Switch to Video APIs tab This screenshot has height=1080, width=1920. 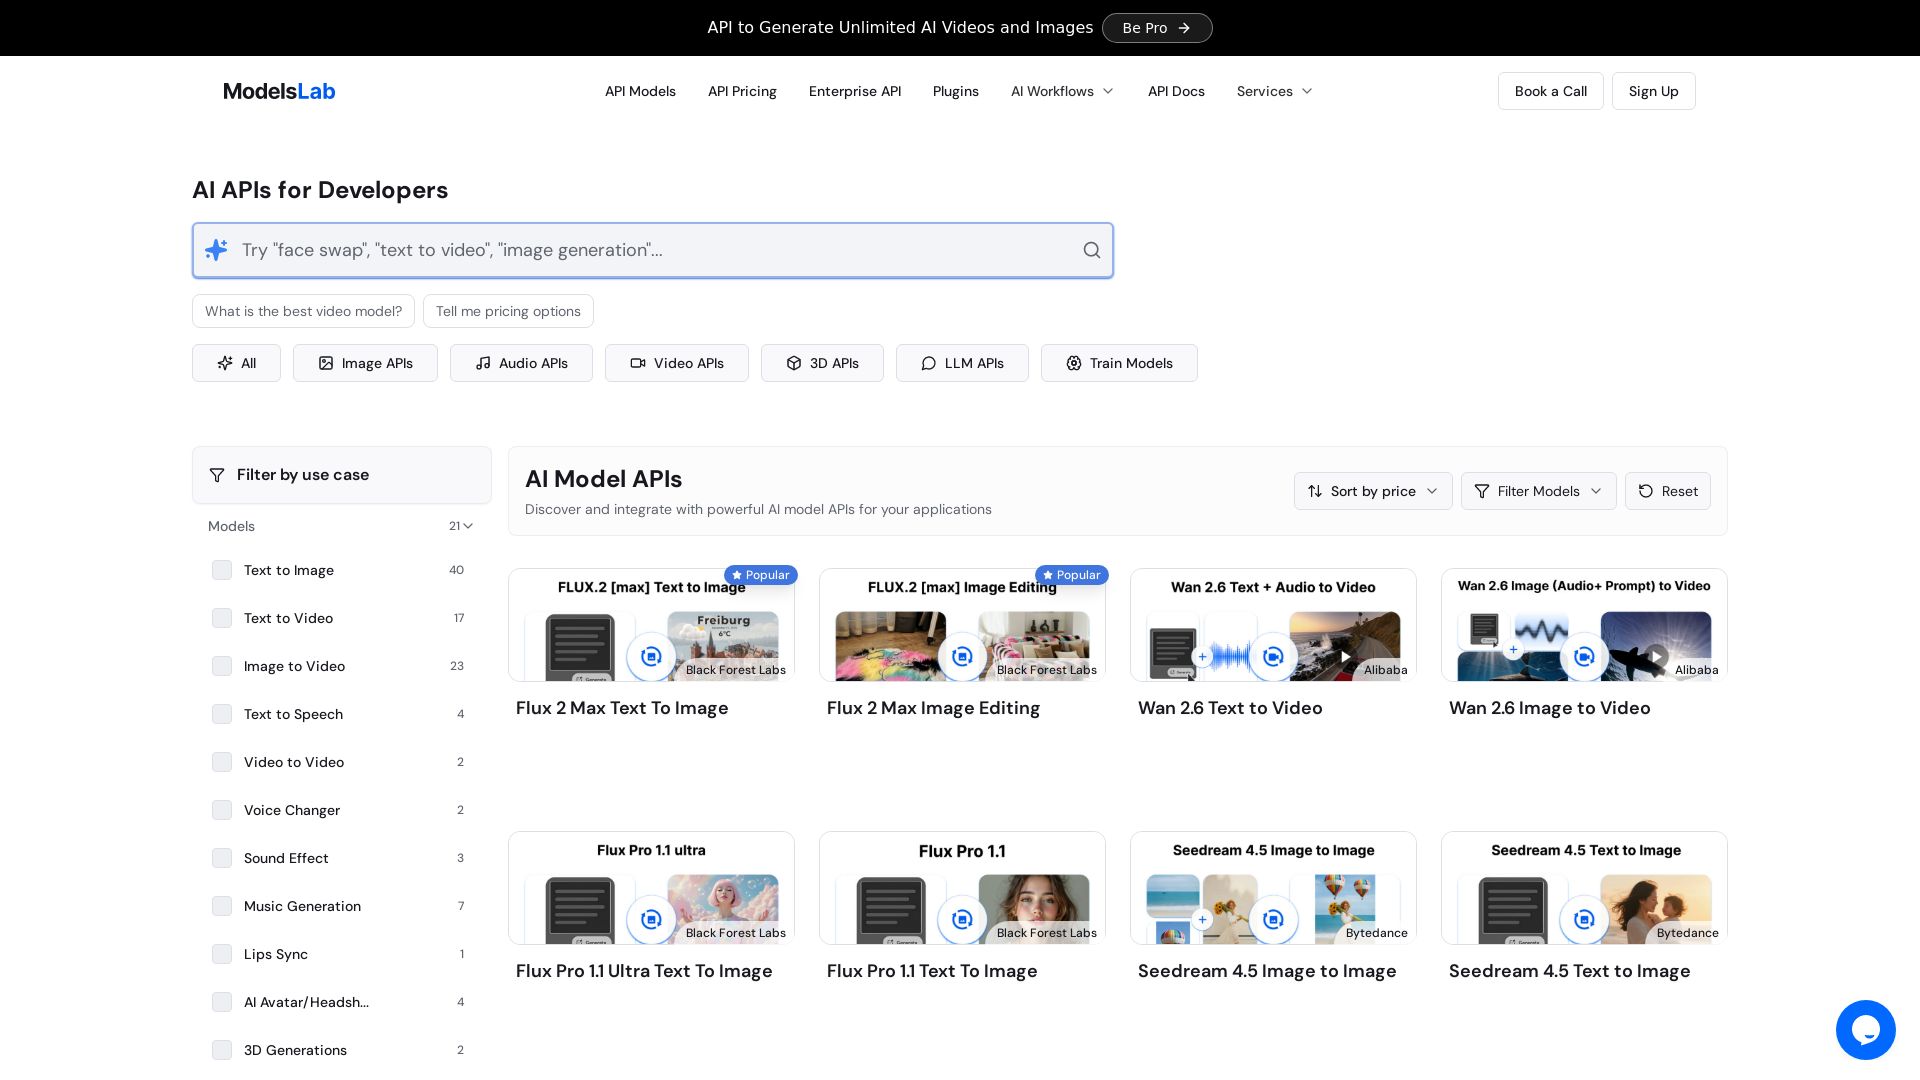pyautogui.click(x=676, y=363)
